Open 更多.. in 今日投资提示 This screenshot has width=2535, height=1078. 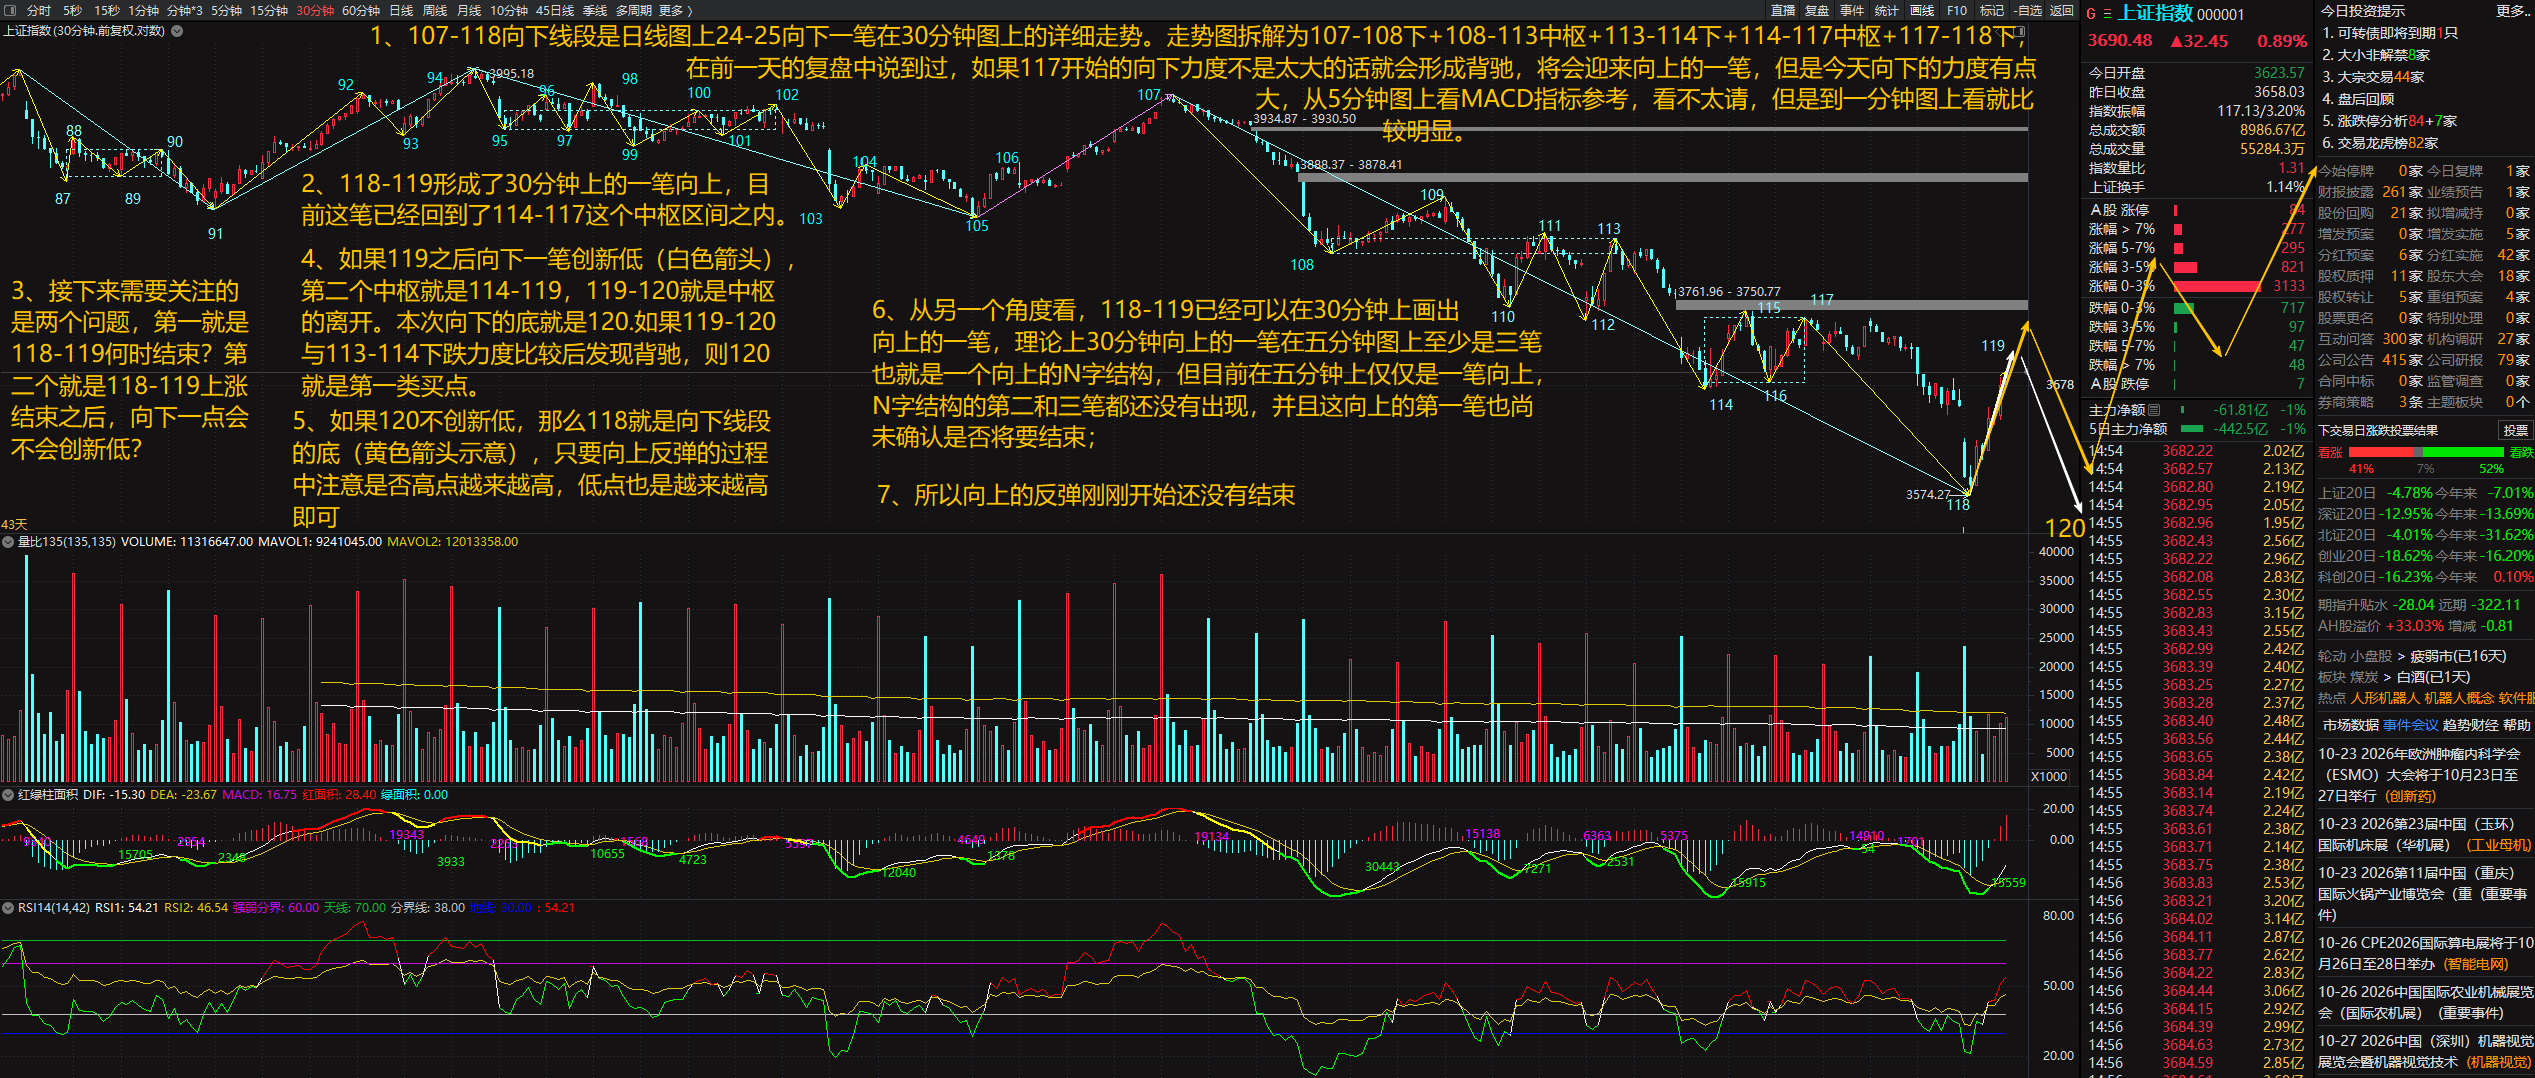[2514, 10]
